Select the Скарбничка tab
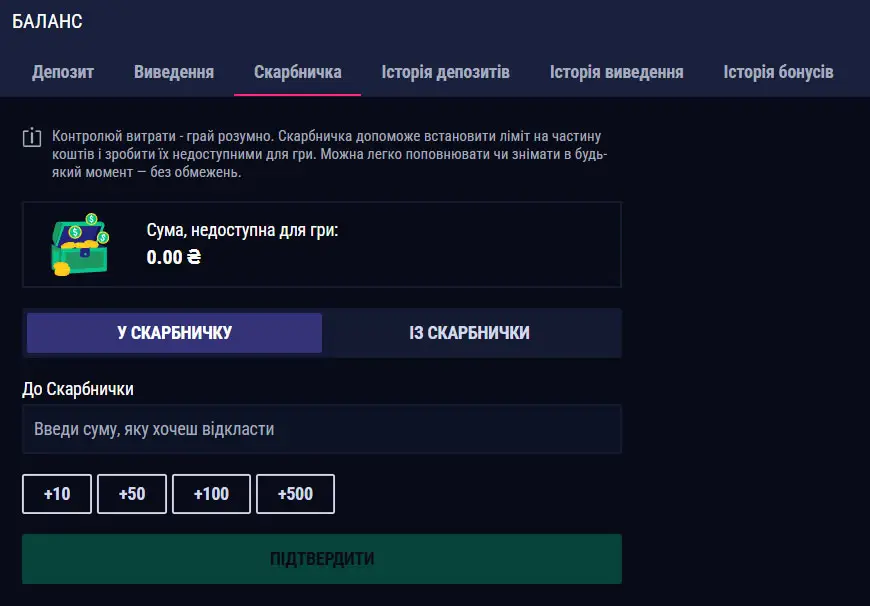The height and width of the screenshot is (606, 870). pos(297,72)
